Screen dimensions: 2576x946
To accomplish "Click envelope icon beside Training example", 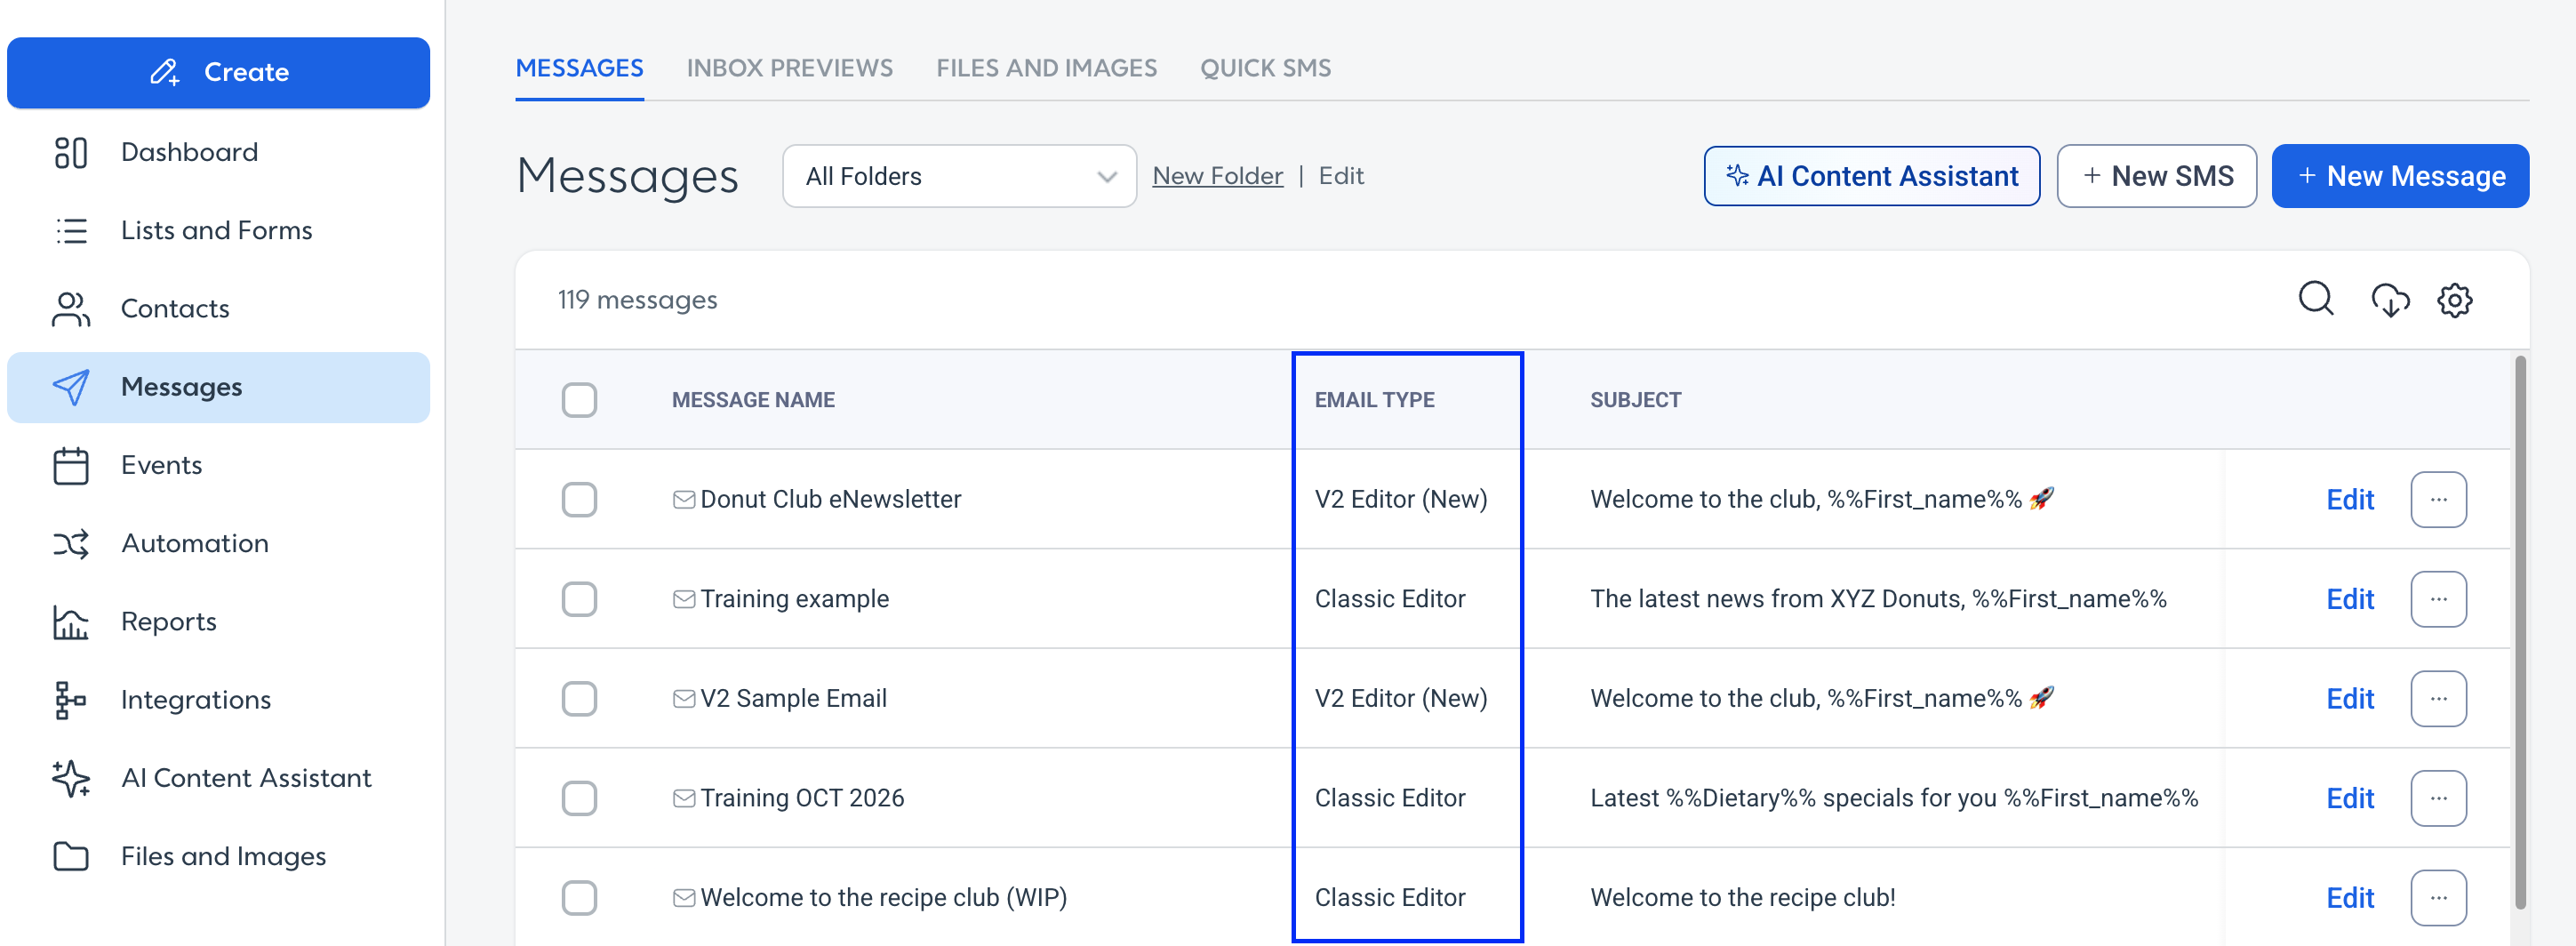I will click(x=684, y=599).
